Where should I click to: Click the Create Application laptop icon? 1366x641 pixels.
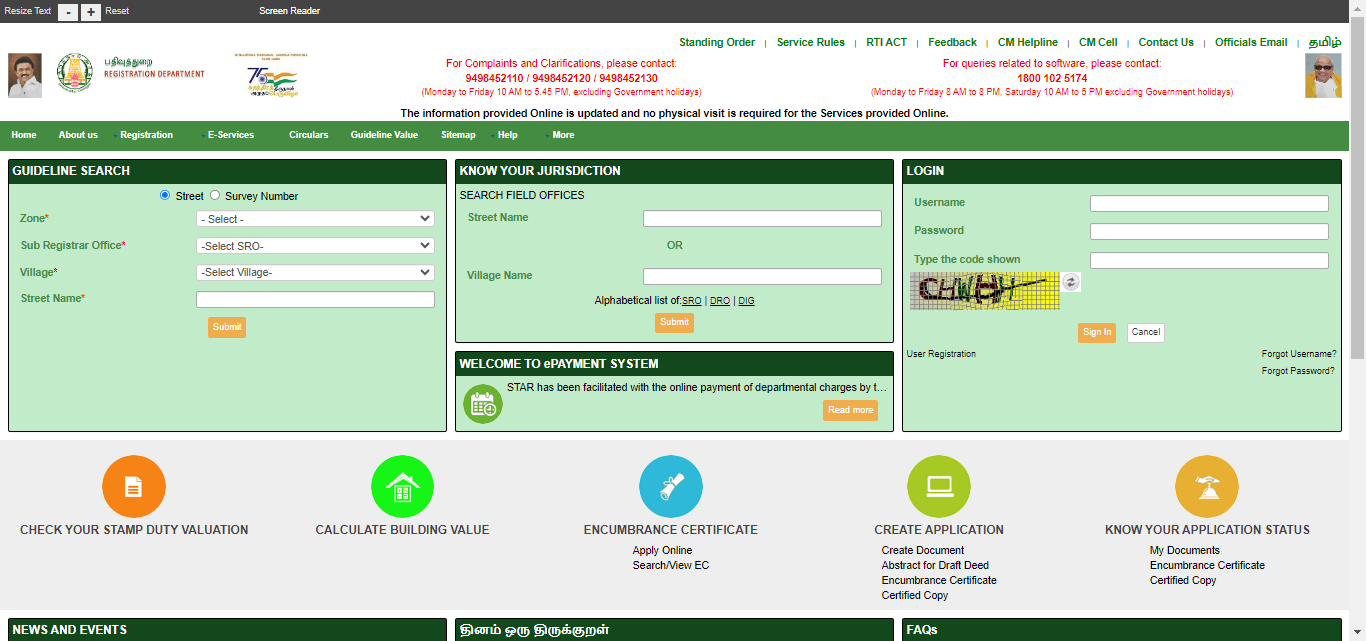click(x=938, y=486)
